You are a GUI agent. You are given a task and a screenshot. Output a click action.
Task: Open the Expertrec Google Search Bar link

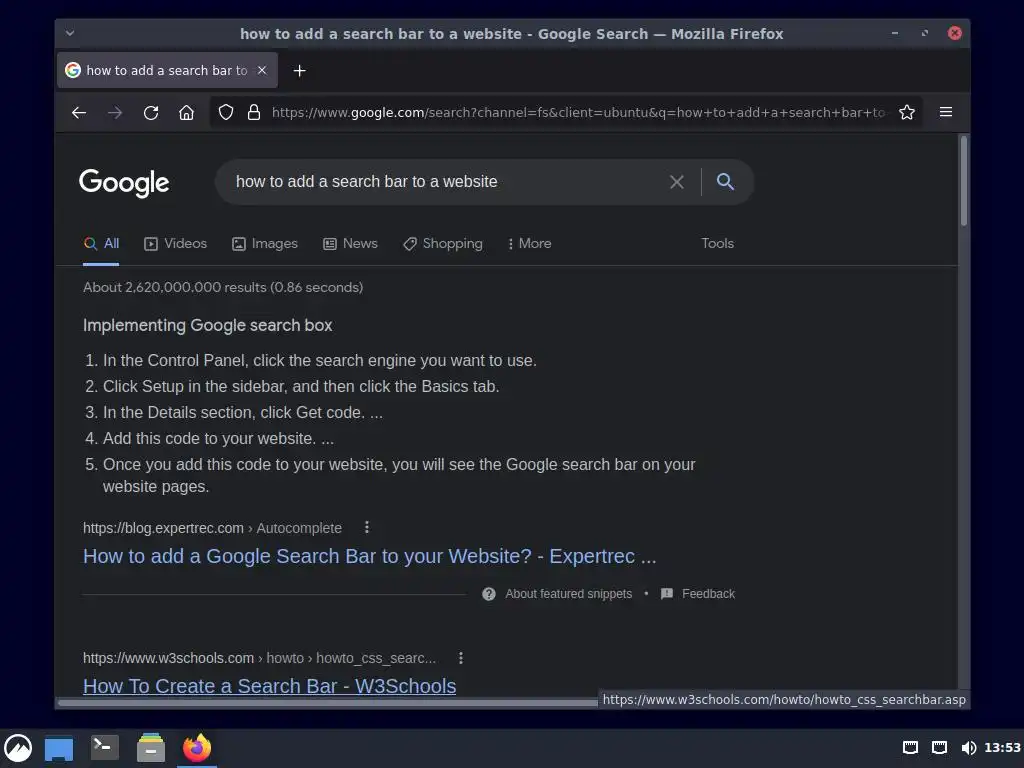click(x=370, y=556)
